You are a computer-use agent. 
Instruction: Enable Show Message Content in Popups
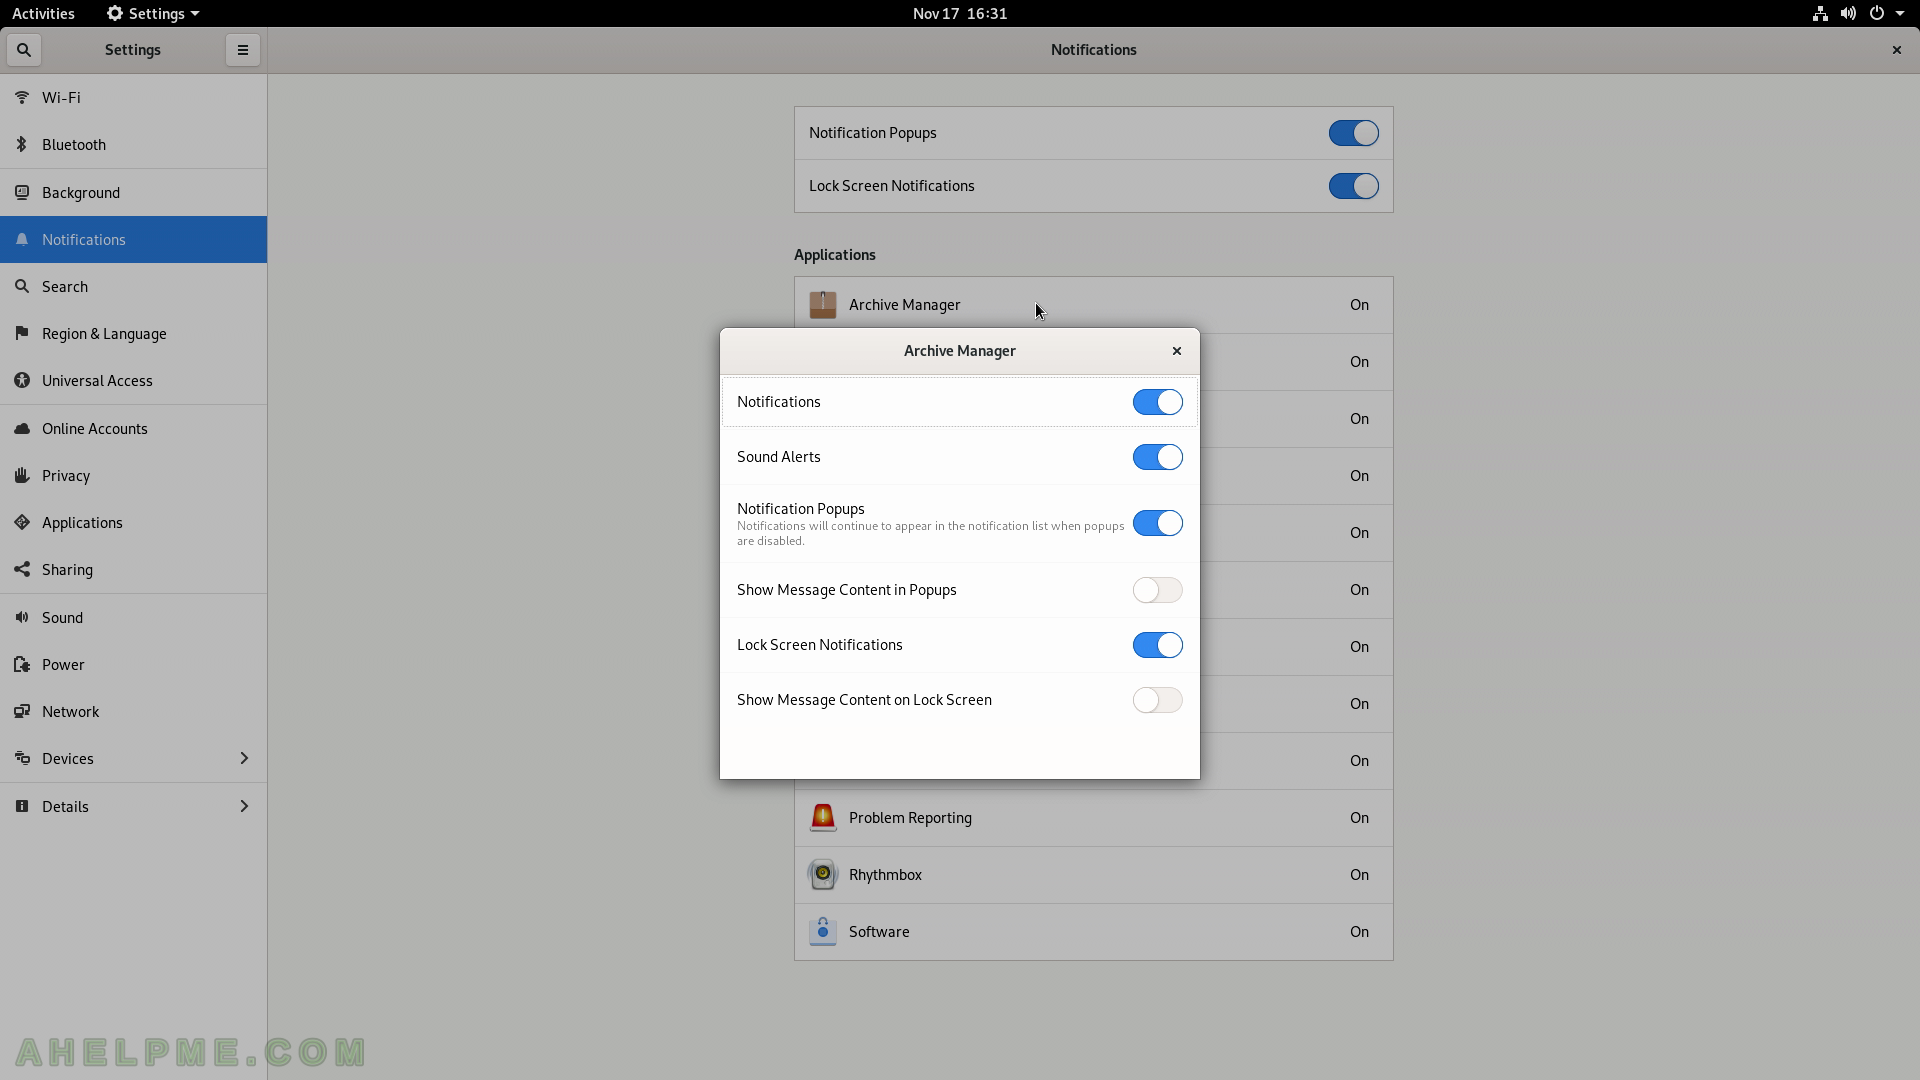point(1158,590)
